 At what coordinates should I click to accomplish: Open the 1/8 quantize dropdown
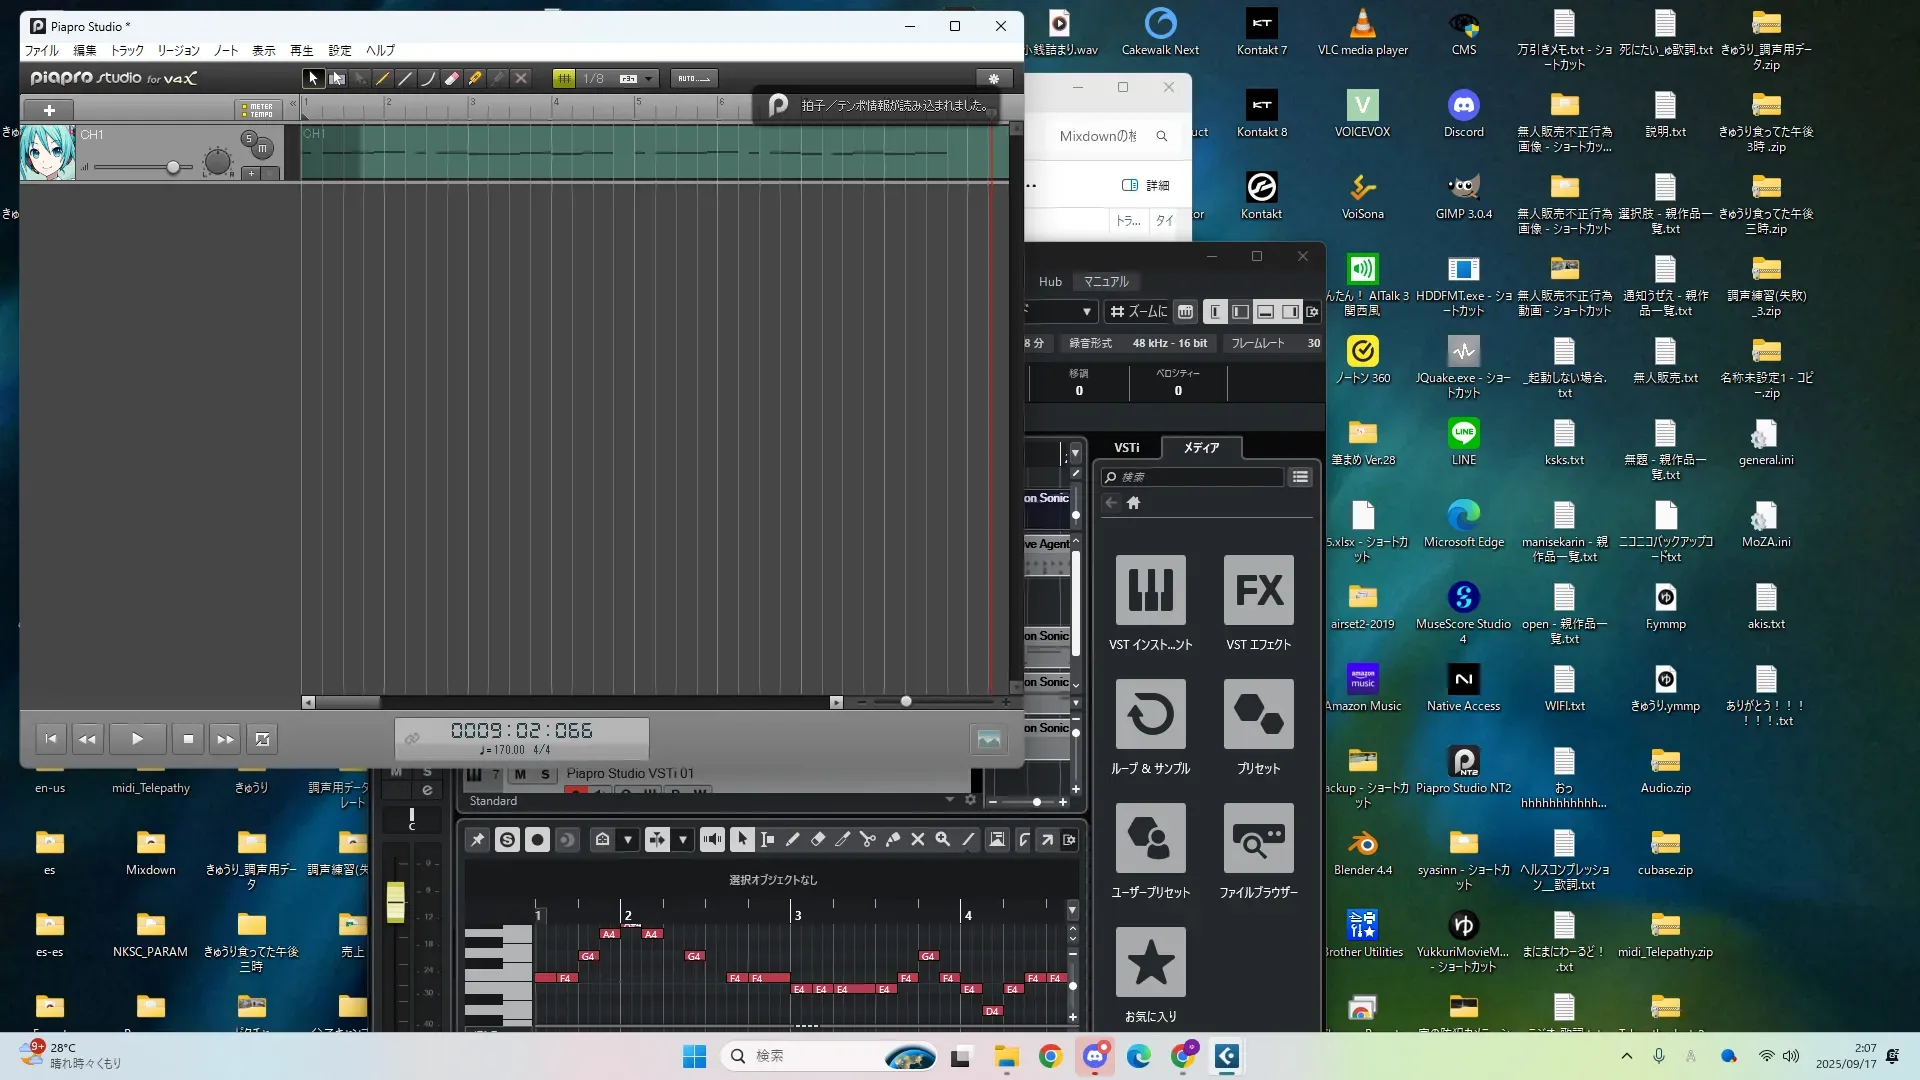648,78
